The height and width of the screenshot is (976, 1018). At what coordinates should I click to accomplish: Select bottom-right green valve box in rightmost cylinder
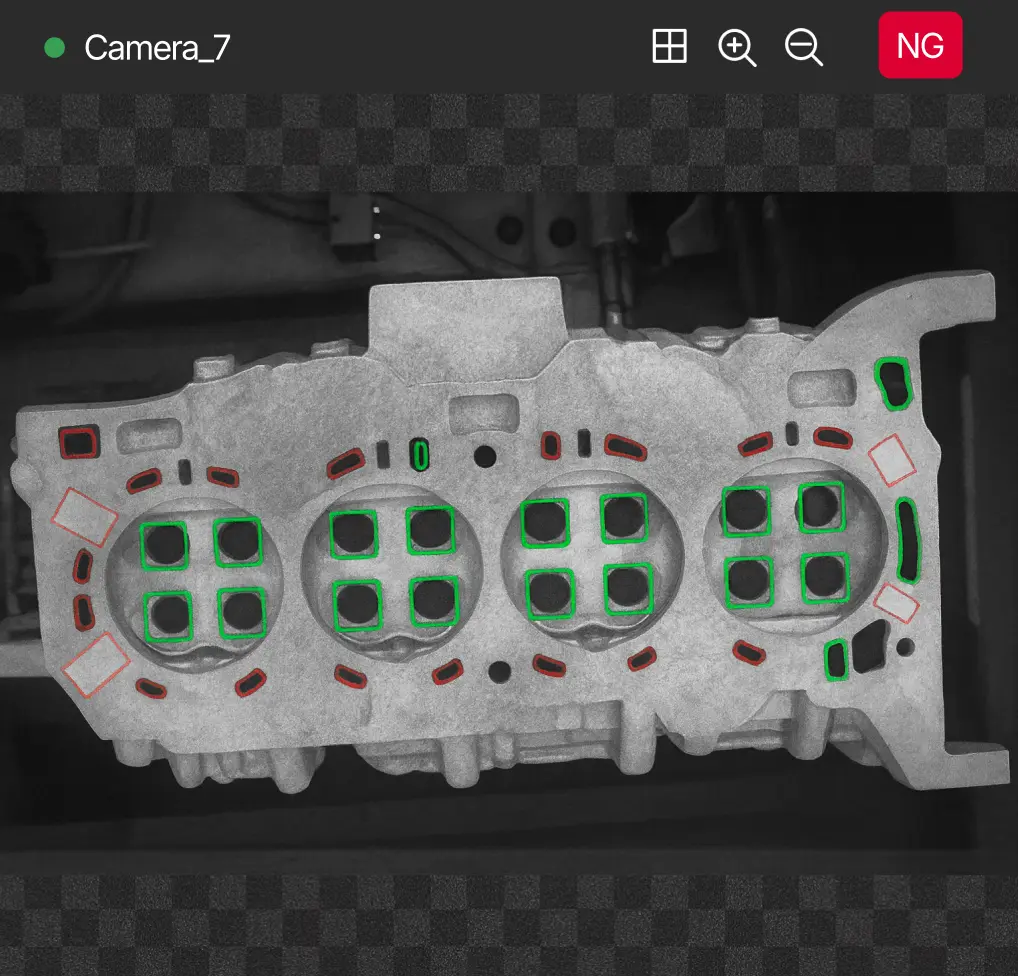[x=824, y=579]
